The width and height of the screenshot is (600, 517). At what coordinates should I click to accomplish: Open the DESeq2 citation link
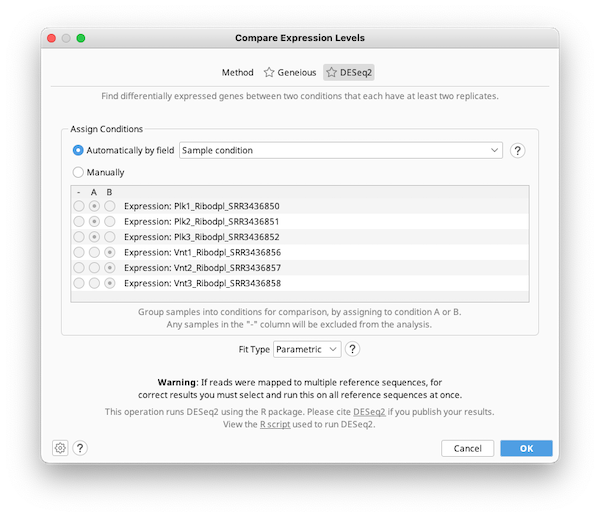(x=369, y=412)
